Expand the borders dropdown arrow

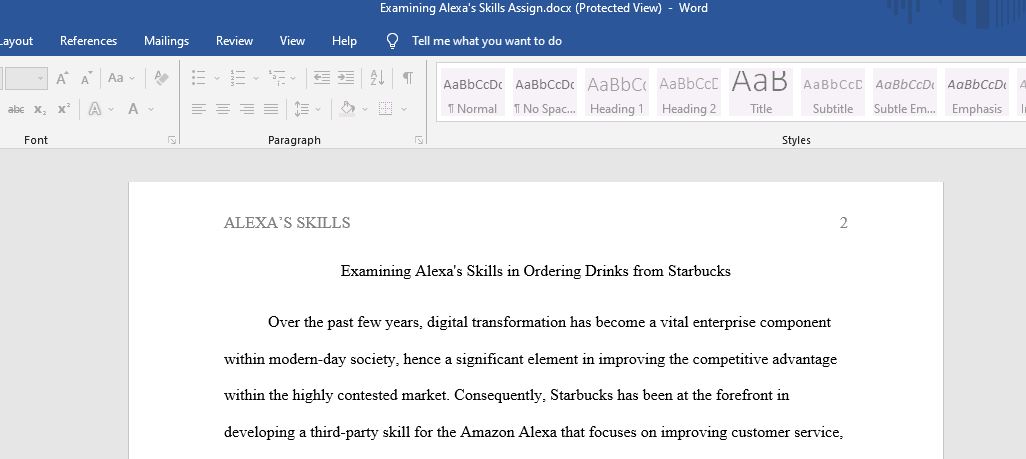pyautogui.click(x=403, y=109)
